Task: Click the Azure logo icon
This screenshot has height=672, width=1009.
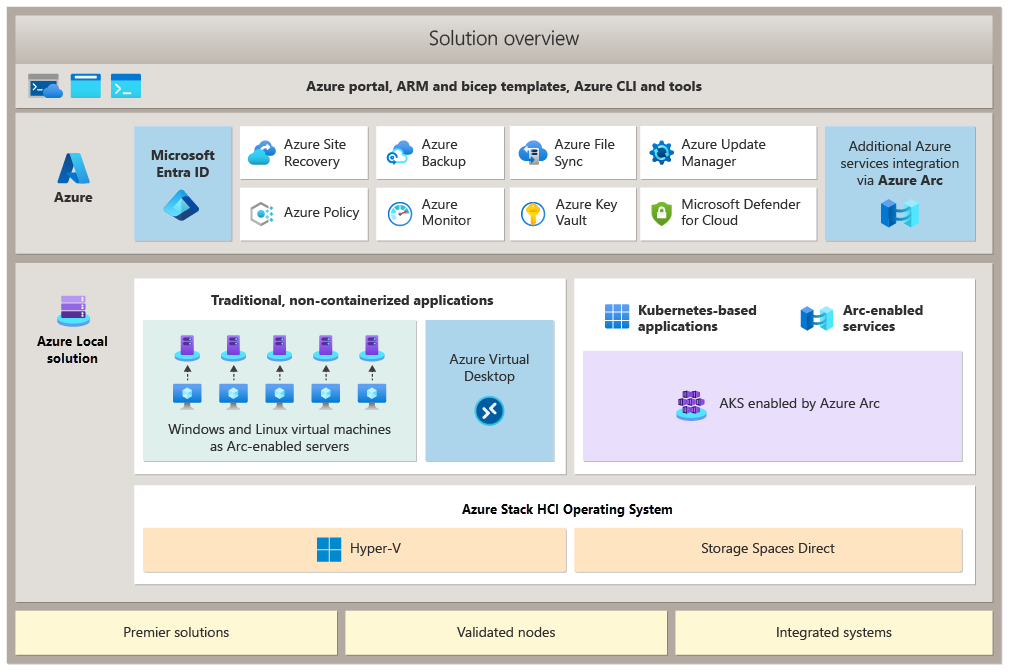Action: coord(73,168)
